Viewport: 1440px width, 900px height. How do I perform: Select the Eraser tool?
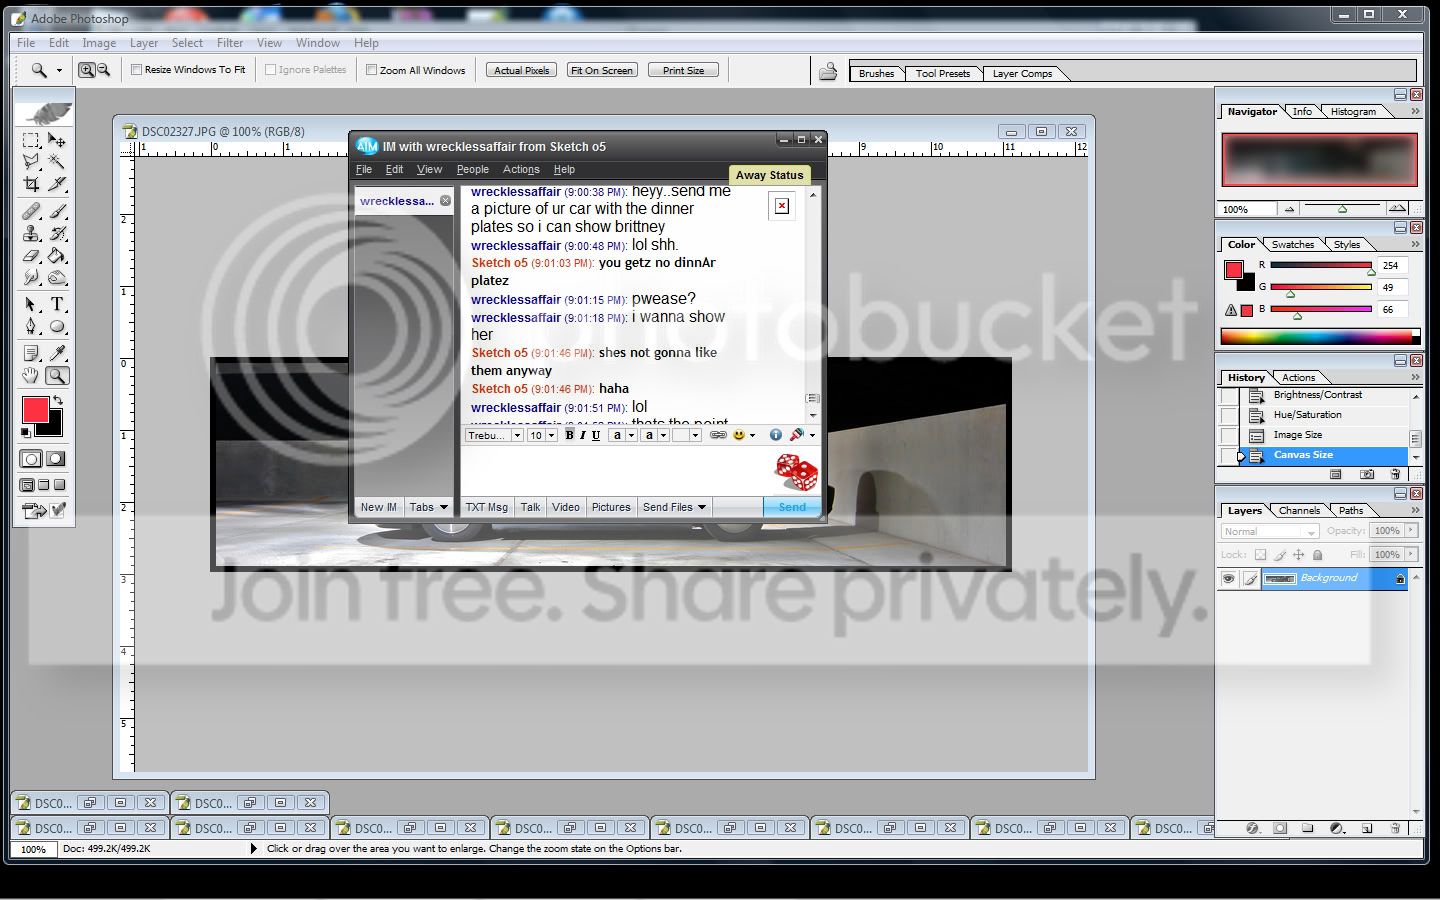pyautogui.click(x=31, y=255)
